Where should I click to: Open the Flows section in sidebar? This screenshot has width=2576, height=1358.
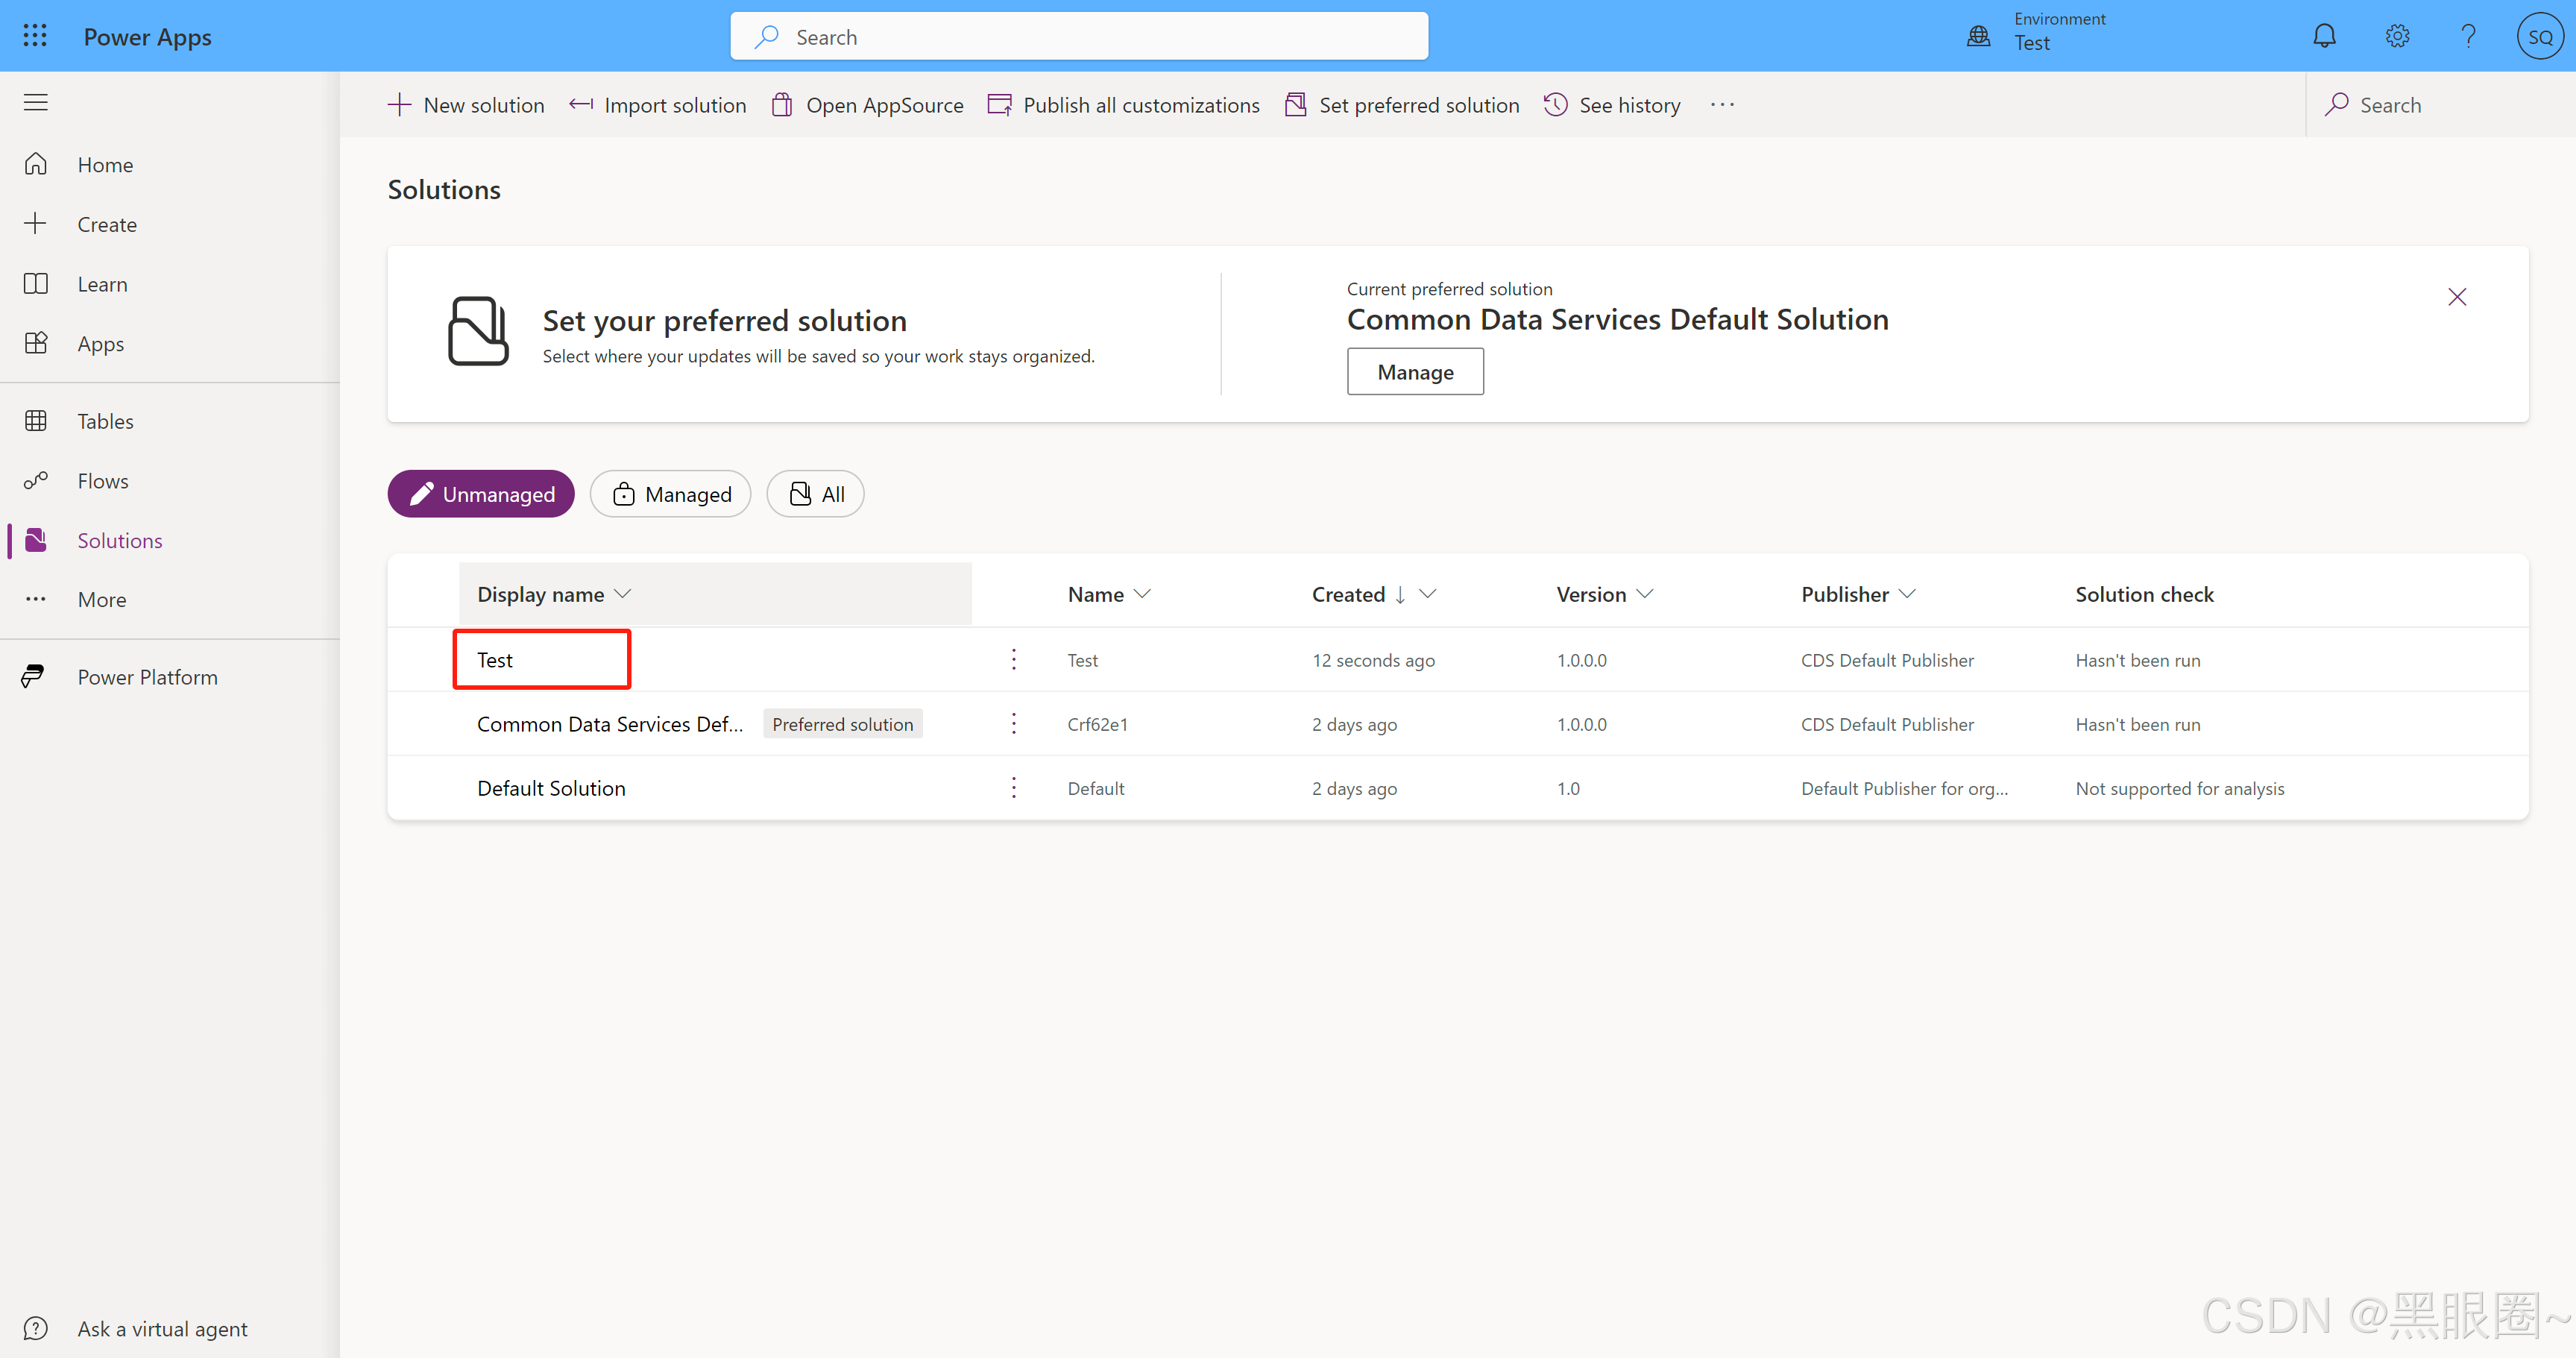(103, 480)
